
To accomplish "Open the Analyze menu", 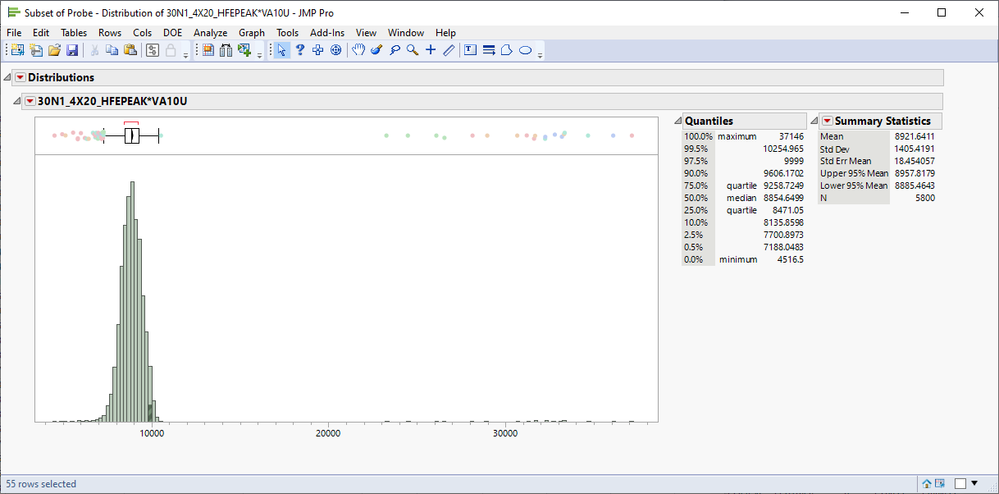I will (210, 32).
